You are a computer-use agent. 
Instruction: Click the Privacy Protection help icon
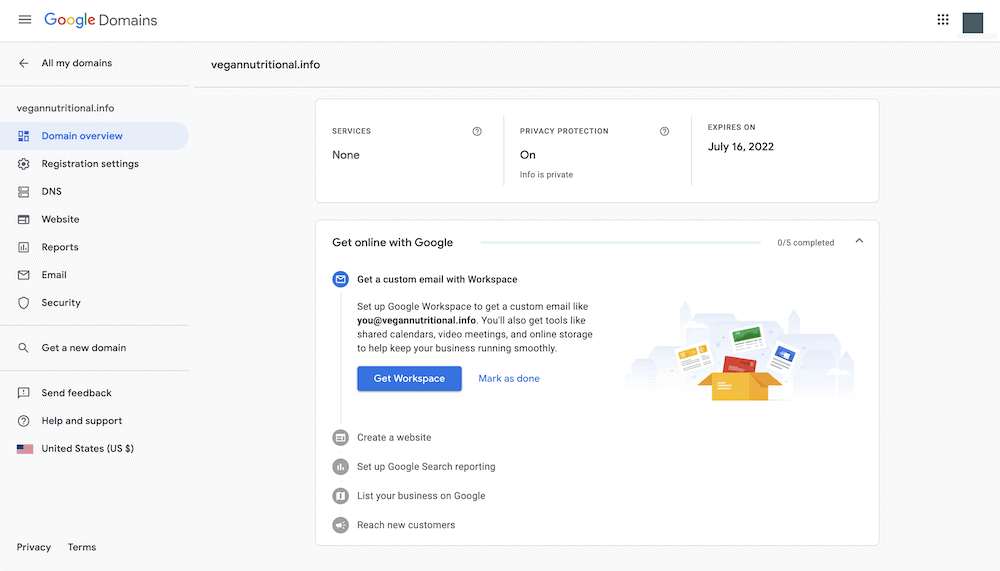pos(665,131)
